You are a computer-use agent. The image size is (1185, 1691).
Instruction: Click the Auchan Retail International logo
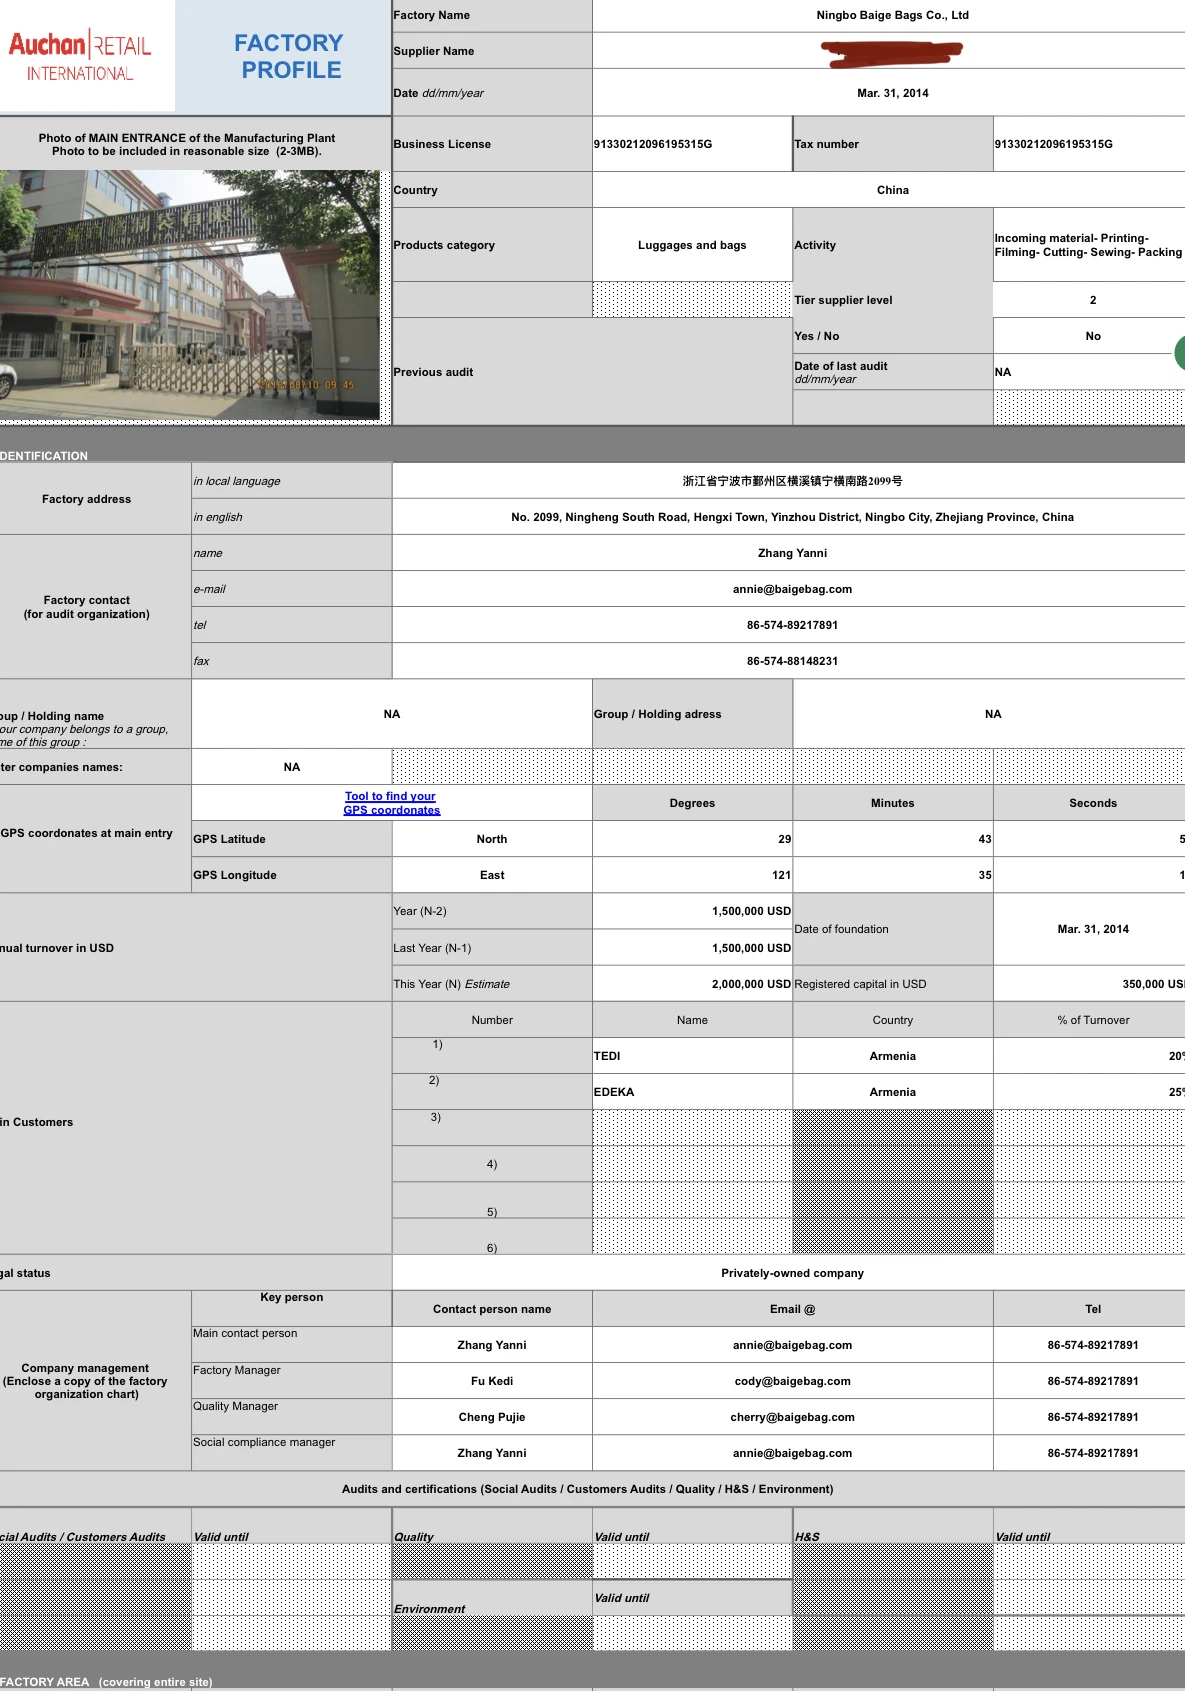(x=80, y=56)
